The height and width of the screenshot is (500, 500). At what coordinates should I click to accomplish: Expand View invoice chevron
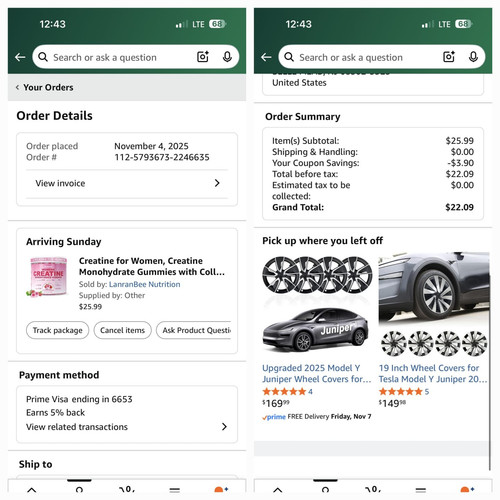(217, 183)
